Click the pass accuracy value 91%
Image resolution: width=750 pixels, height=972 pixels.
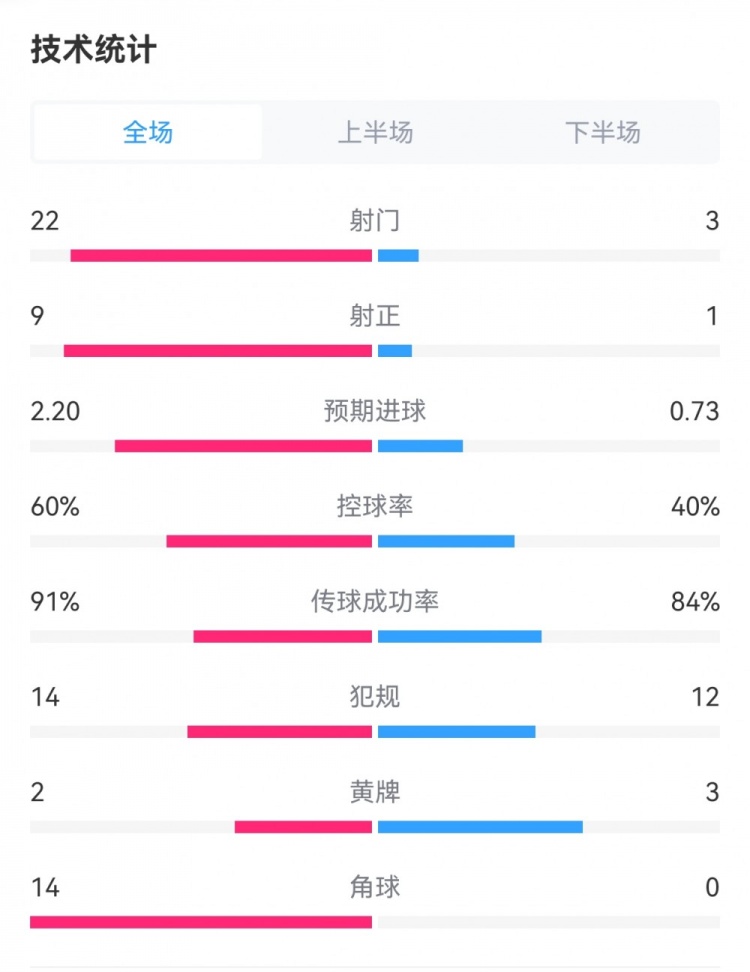[52, 602]
